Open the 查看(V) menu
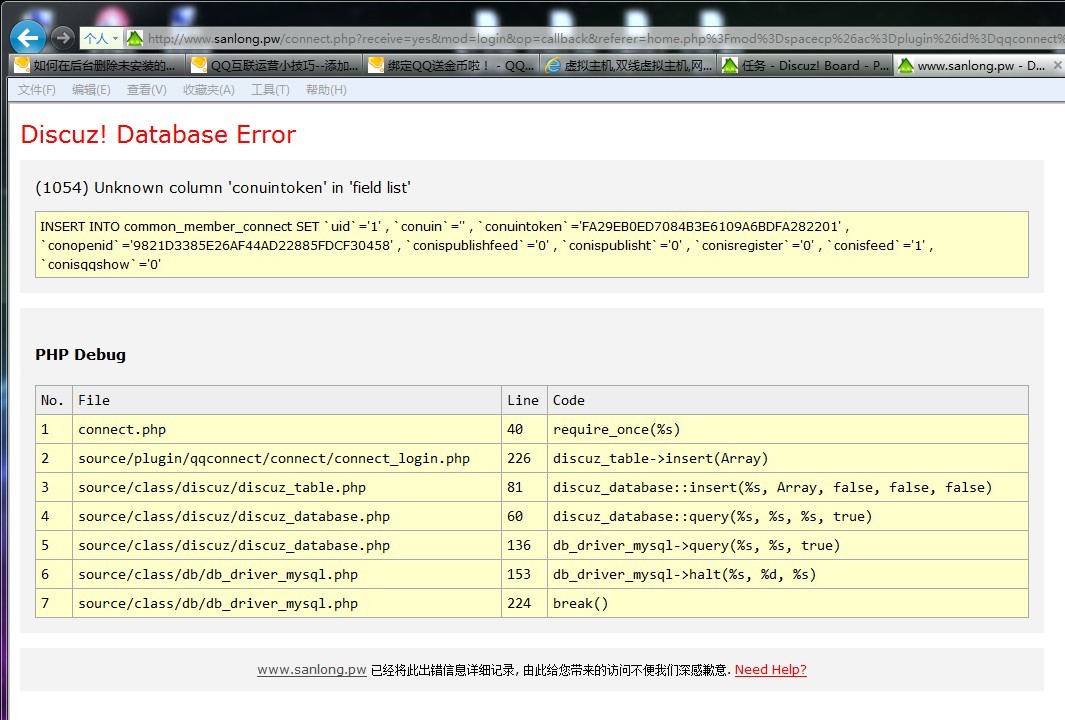This screenshot has width=1065, height=720. [146, 90]
